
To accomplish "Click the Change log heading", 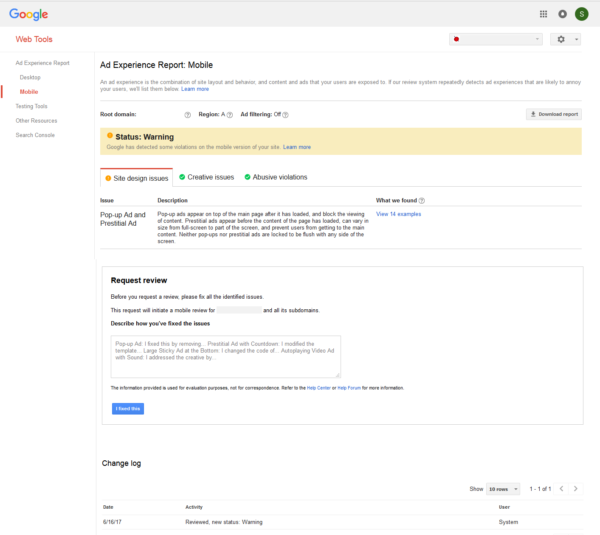I will click(121, 463).
